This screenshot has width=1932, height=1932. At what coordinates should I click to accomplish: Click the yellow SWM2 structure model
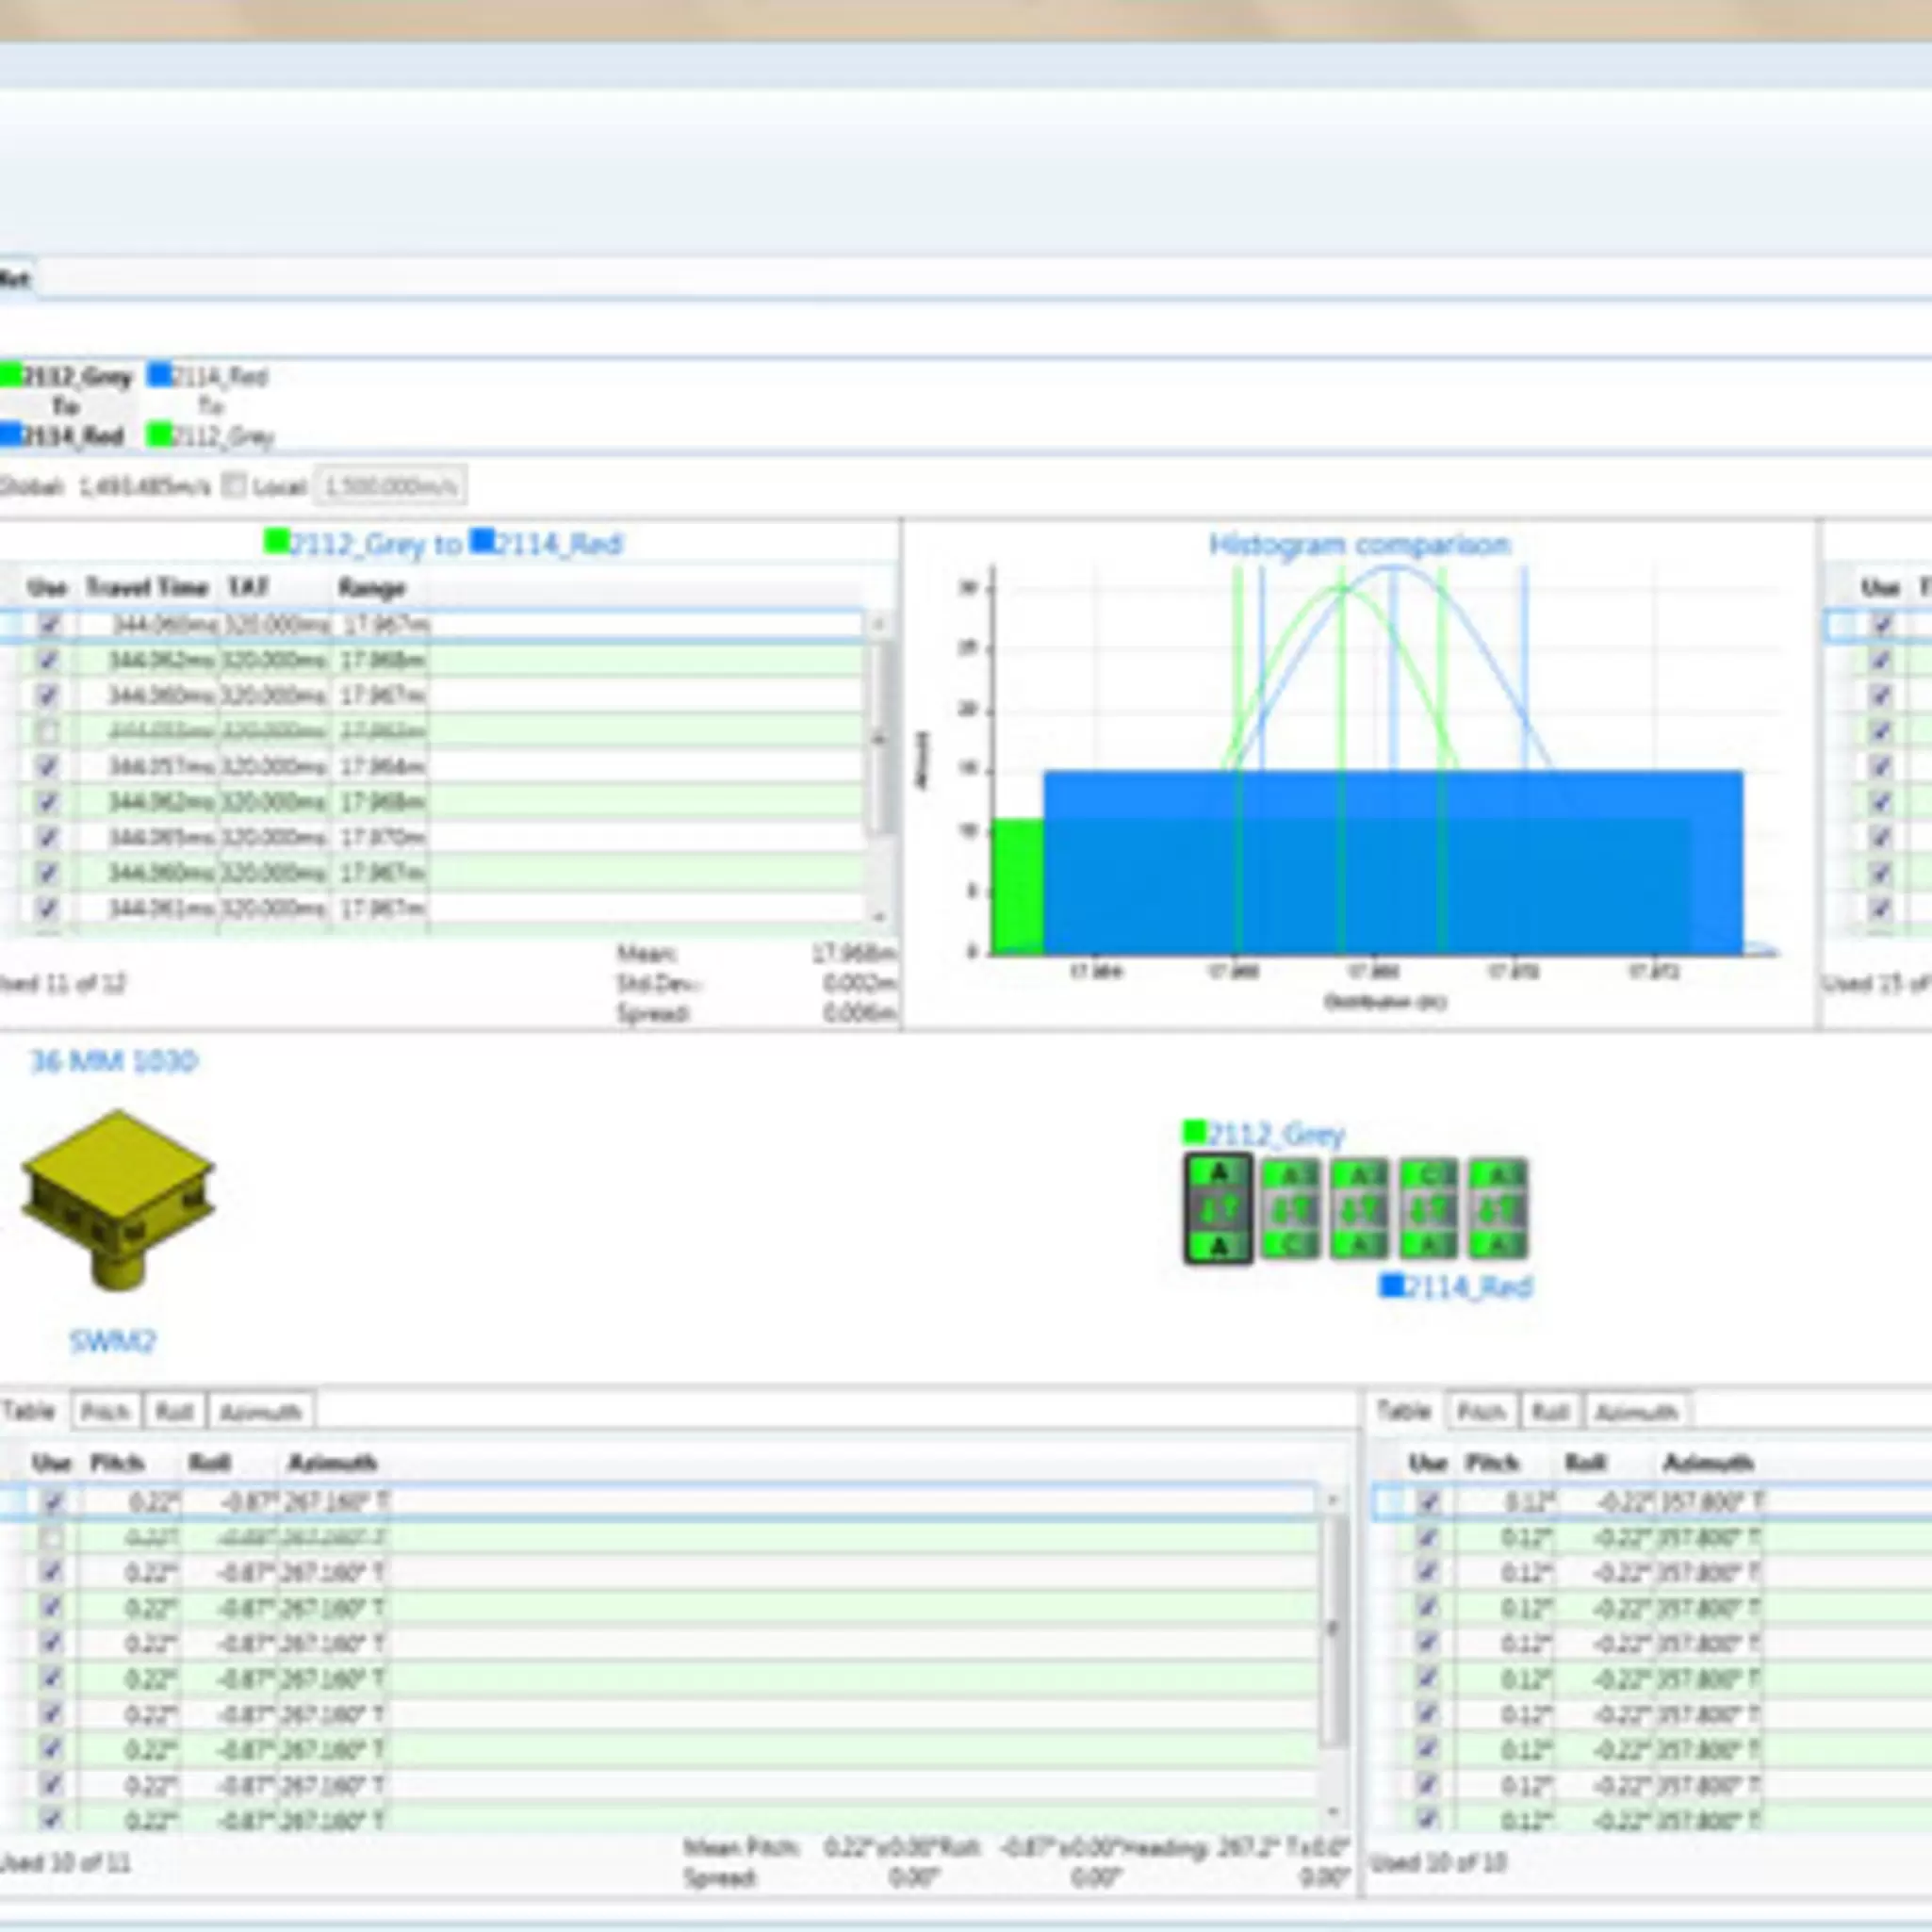(118, 1201)
